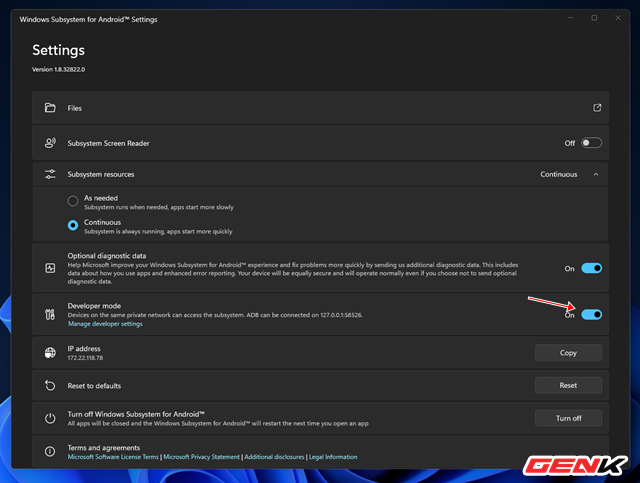Click the Reset to defaults arrow icon
The width and height of the screenshot is (640, 483).
click(x=50, y=385)
